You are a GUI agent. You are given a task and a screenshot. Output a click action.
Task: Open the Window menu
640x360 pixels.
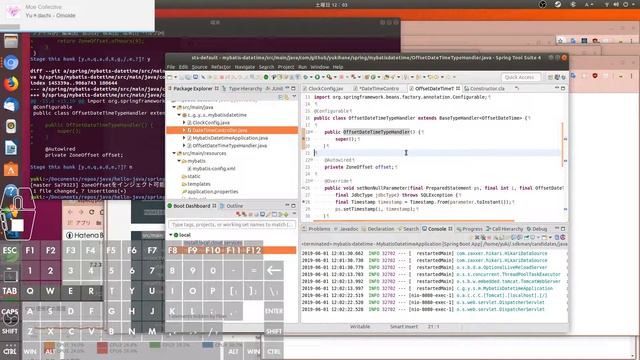320,67
